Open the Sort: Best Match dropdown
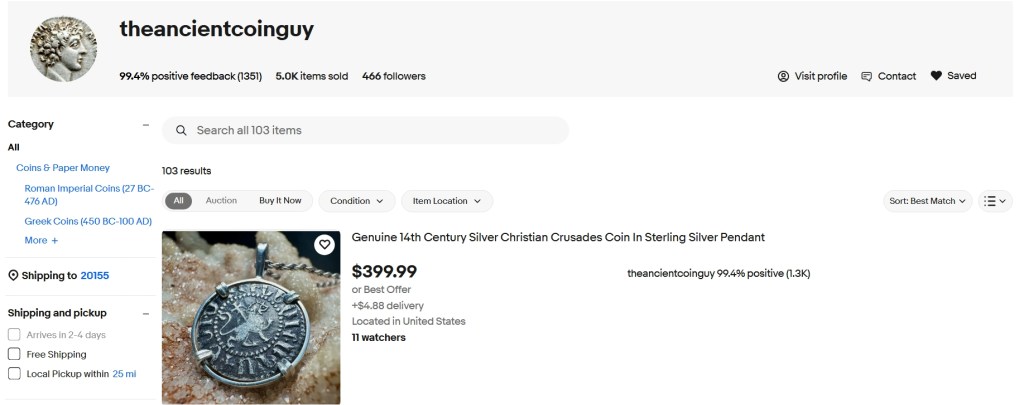The width and height of the screenshot is (1024, 405). [x=928, y=201]
